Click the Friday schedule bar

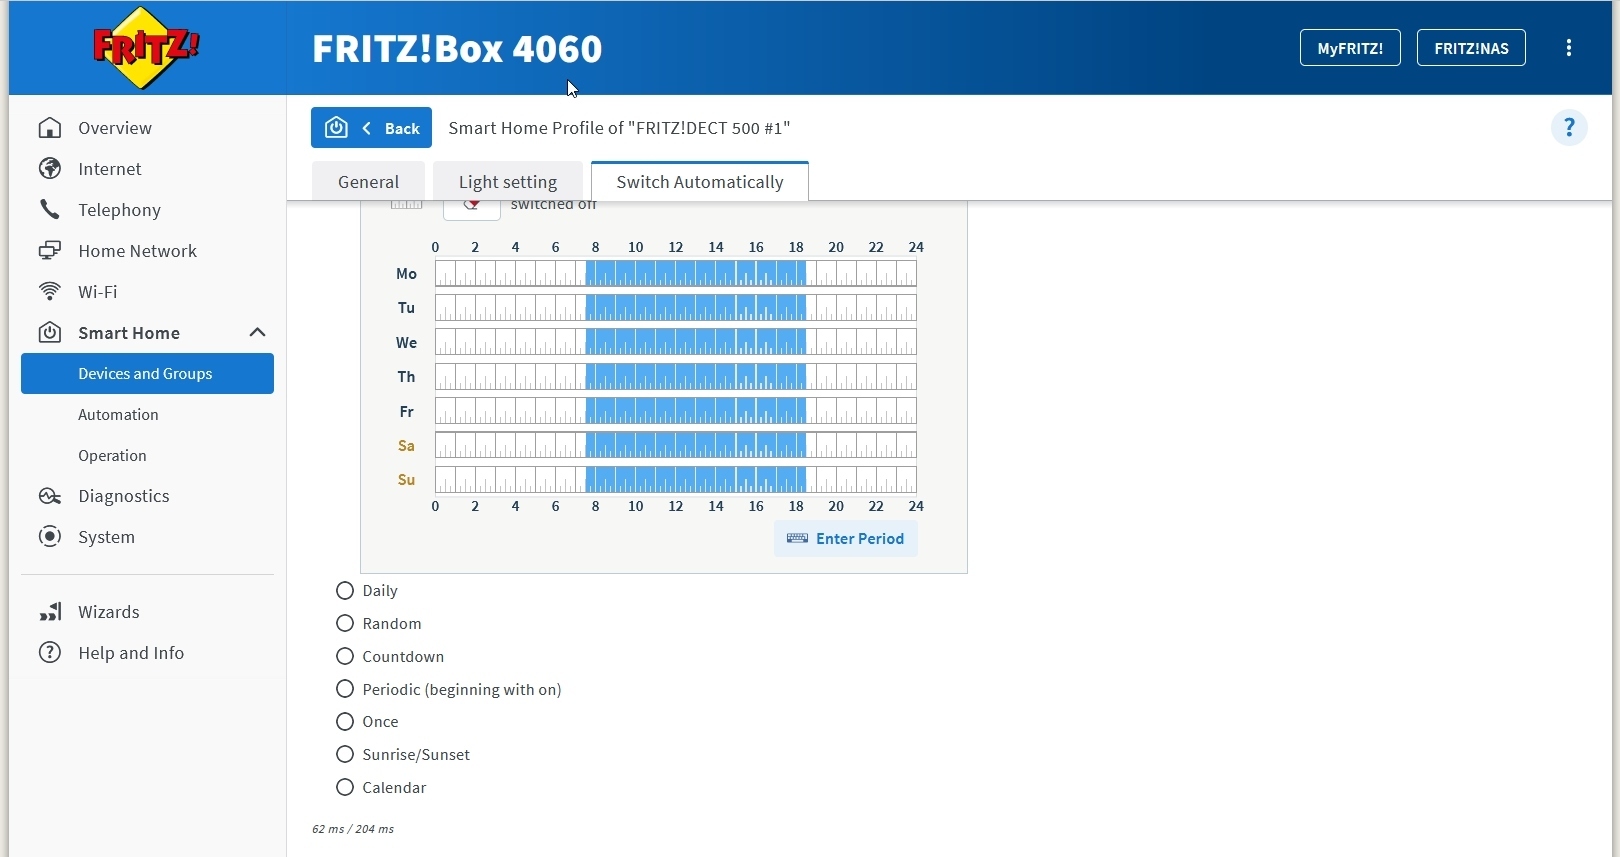coord(676,412)
